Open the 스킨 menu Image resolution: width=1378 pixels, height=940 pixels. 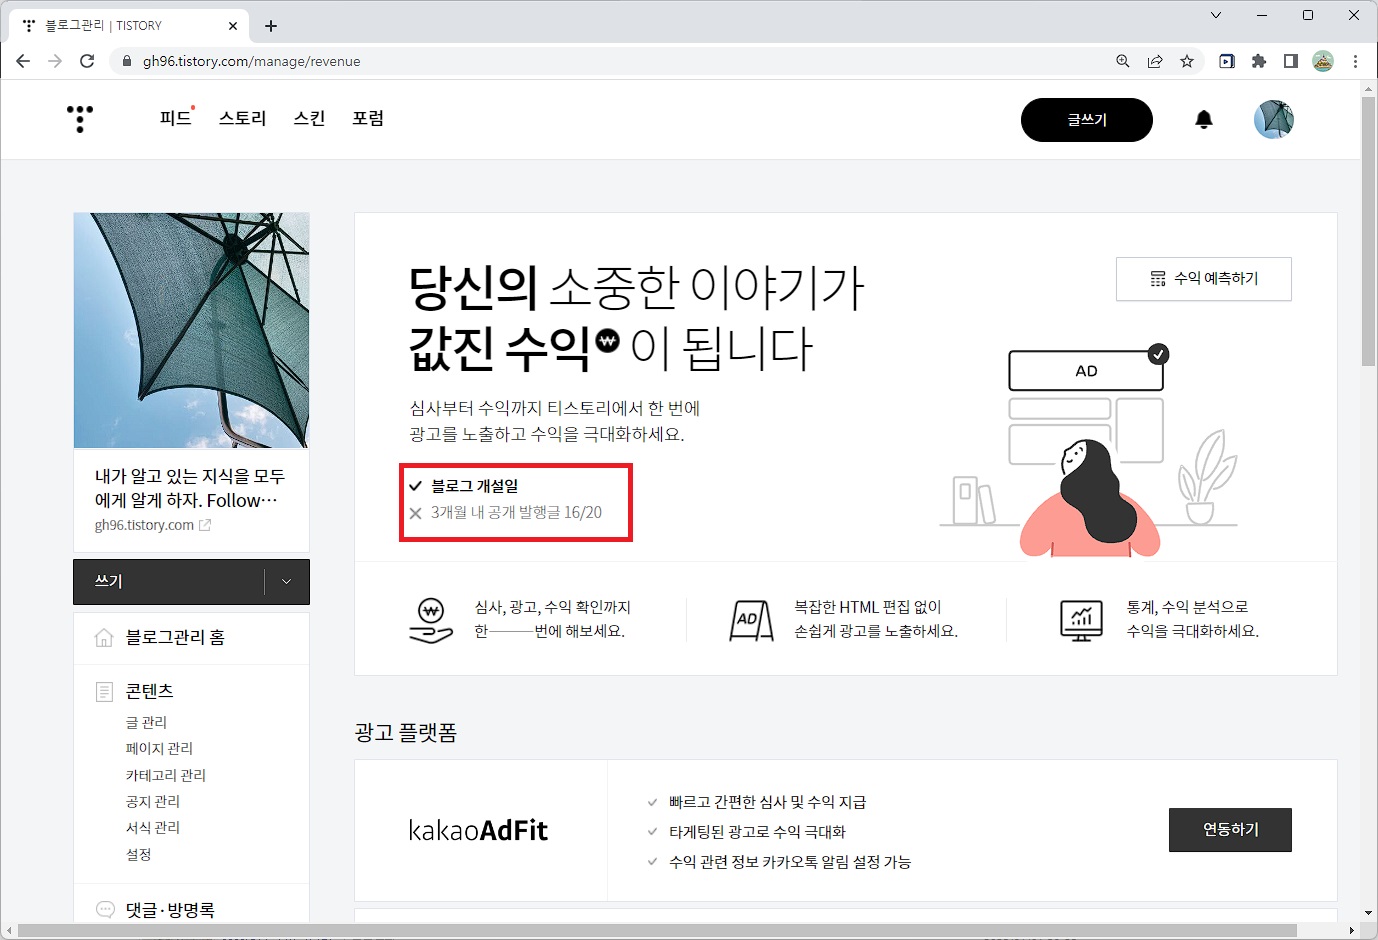click(x=309, y=118)
